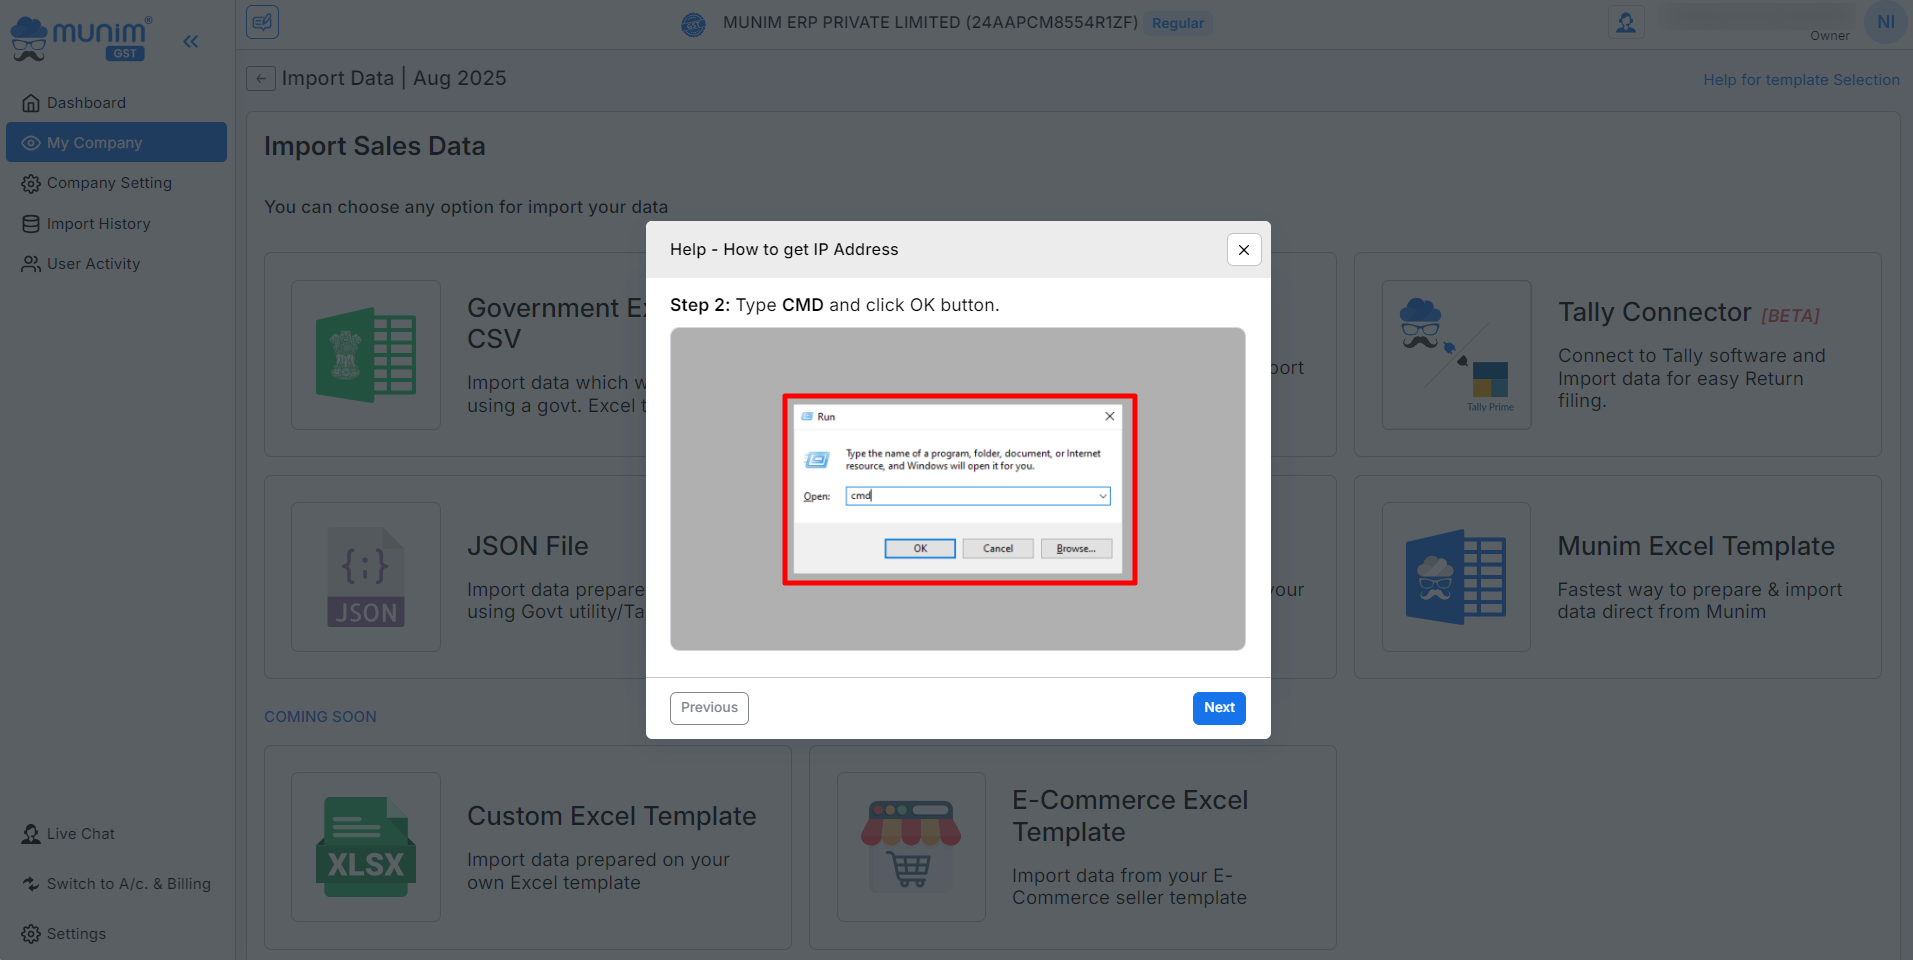Open Import History page

coord(98,224)
